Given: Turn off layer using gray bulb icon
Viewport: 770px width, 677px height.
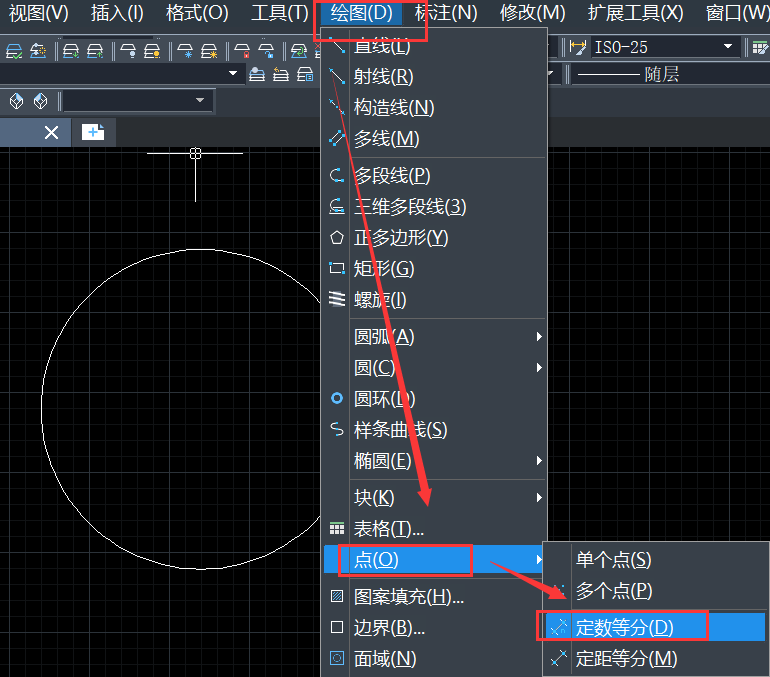Looking at the screenshot, I should click(x=128, y=51).
